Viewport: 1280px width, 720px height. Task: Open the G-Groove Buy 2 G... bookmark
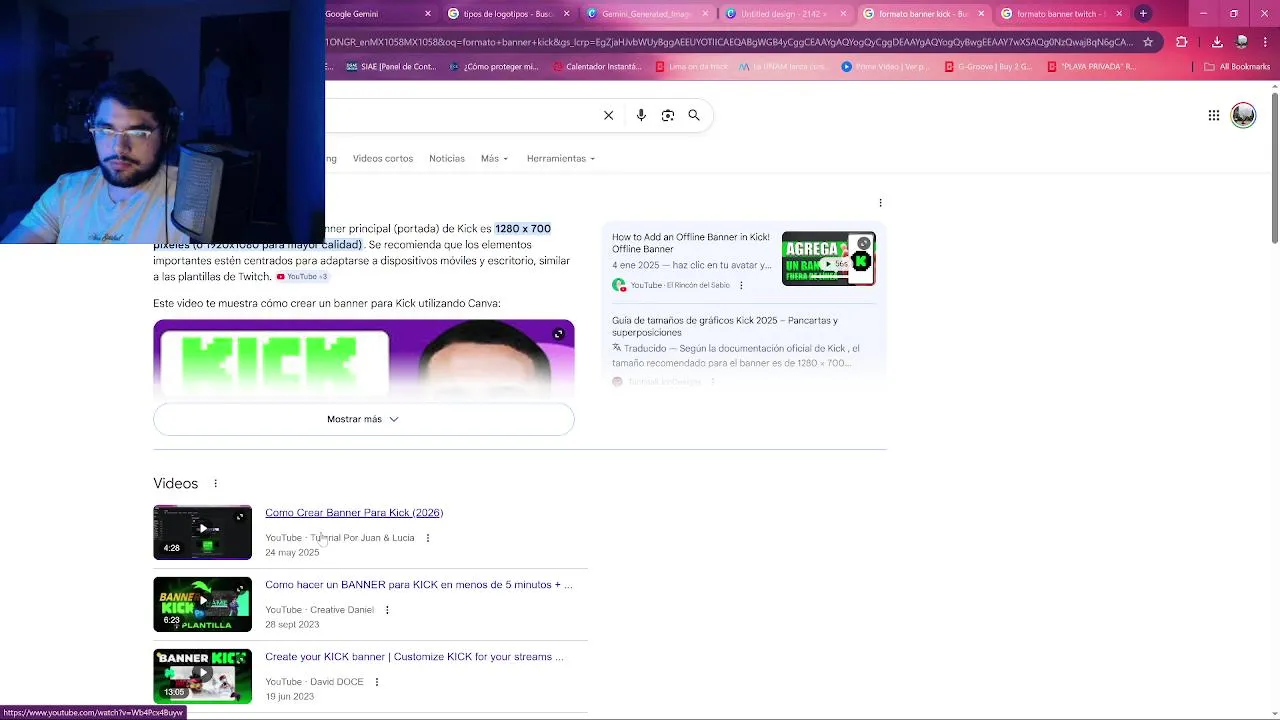tap(989, 67)
